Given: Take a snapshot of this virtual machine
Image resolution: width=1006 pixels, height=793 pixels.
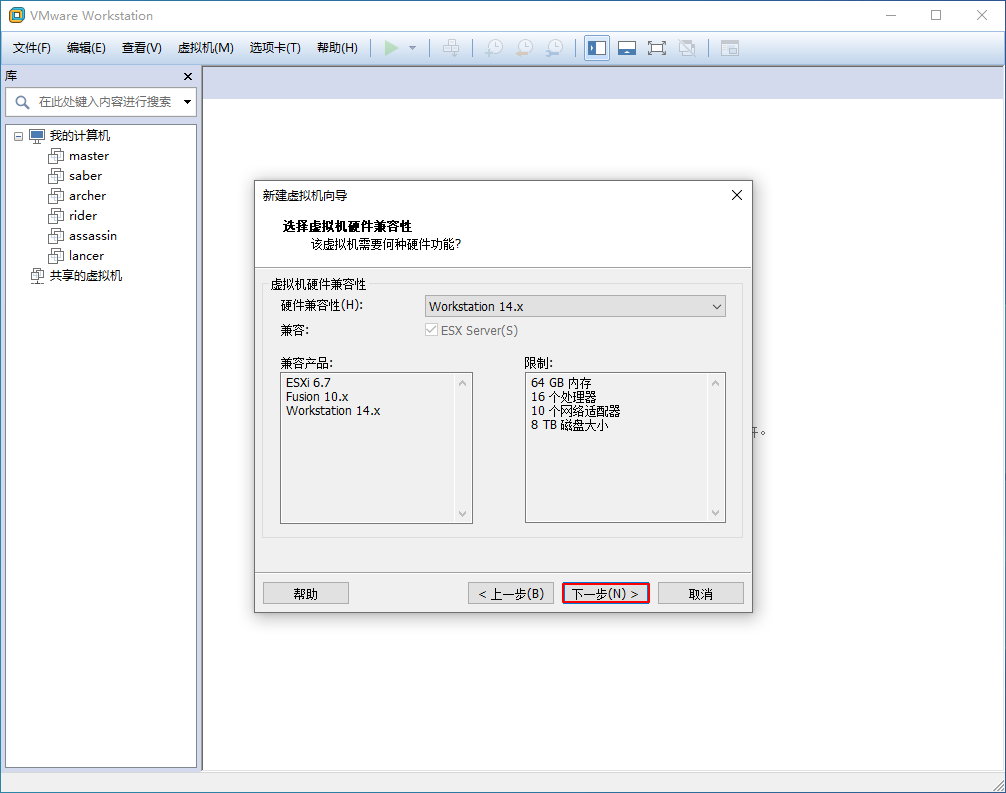Looking at the screenshot, I should coord(493,47).
